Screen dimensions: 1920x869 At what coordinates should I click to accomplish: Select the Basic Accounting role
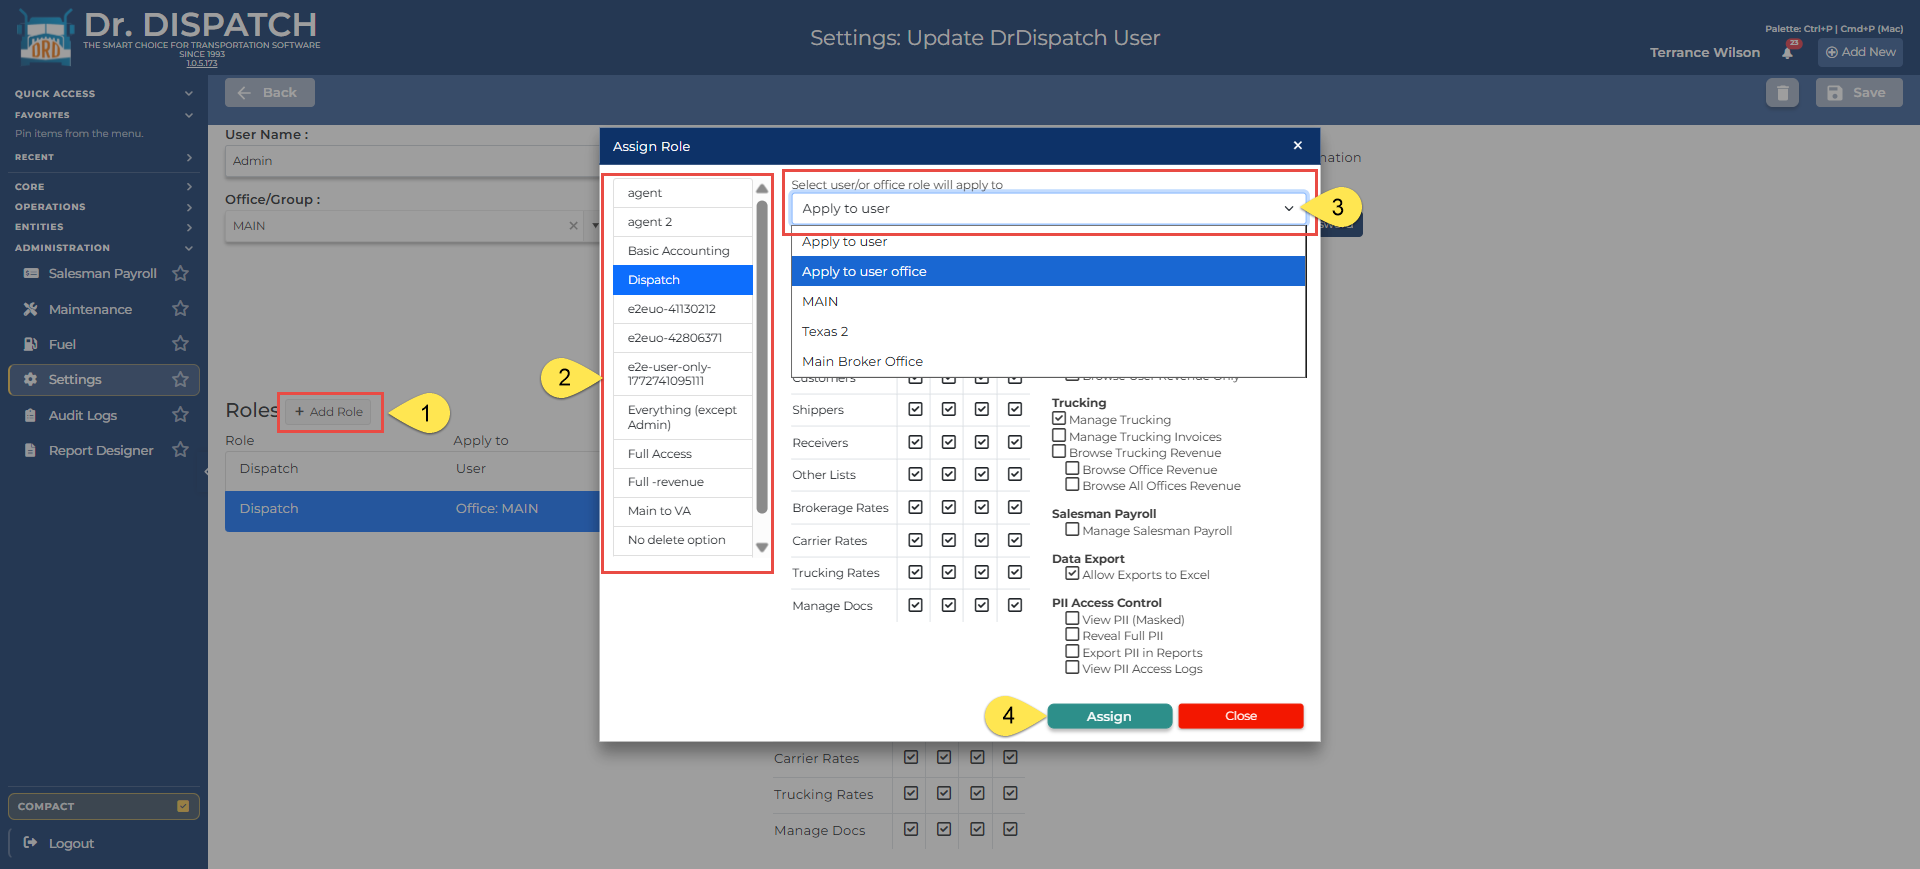(683, 251)
